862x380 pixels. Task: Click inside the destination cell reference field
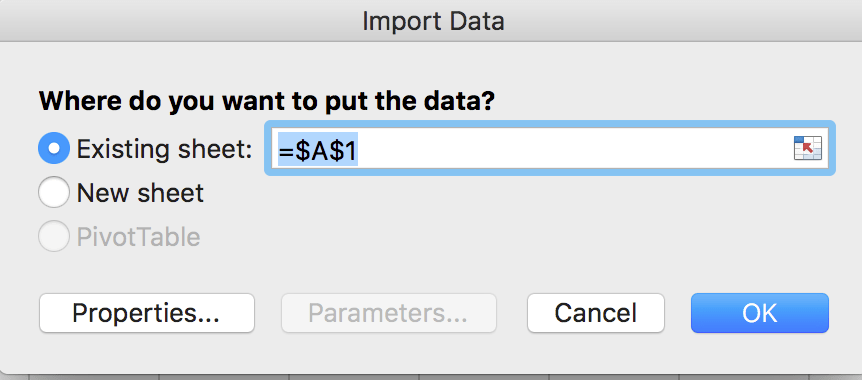point(550,148)
